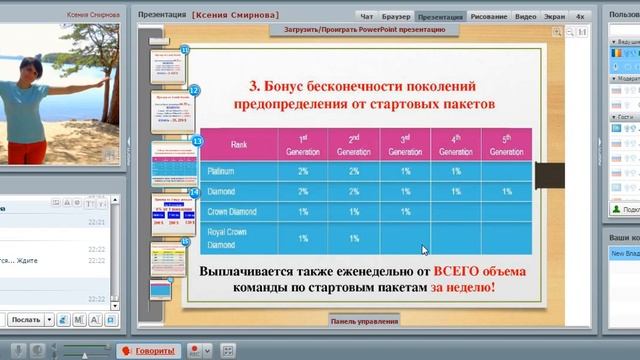Click the first small icon above chat messages
Viewport: 640px width, 360px height.
(56, 202)
